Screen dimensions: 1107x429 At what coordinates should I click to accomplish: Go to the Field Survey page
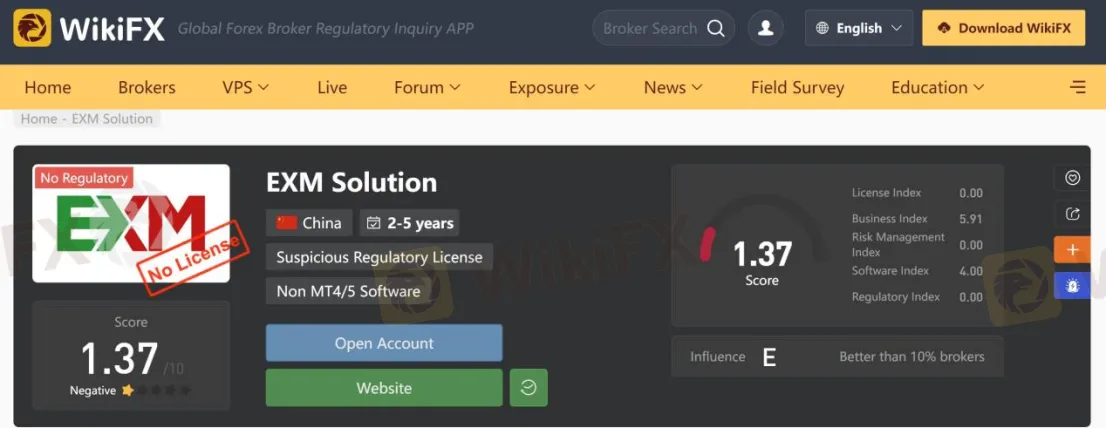(797, 87)
